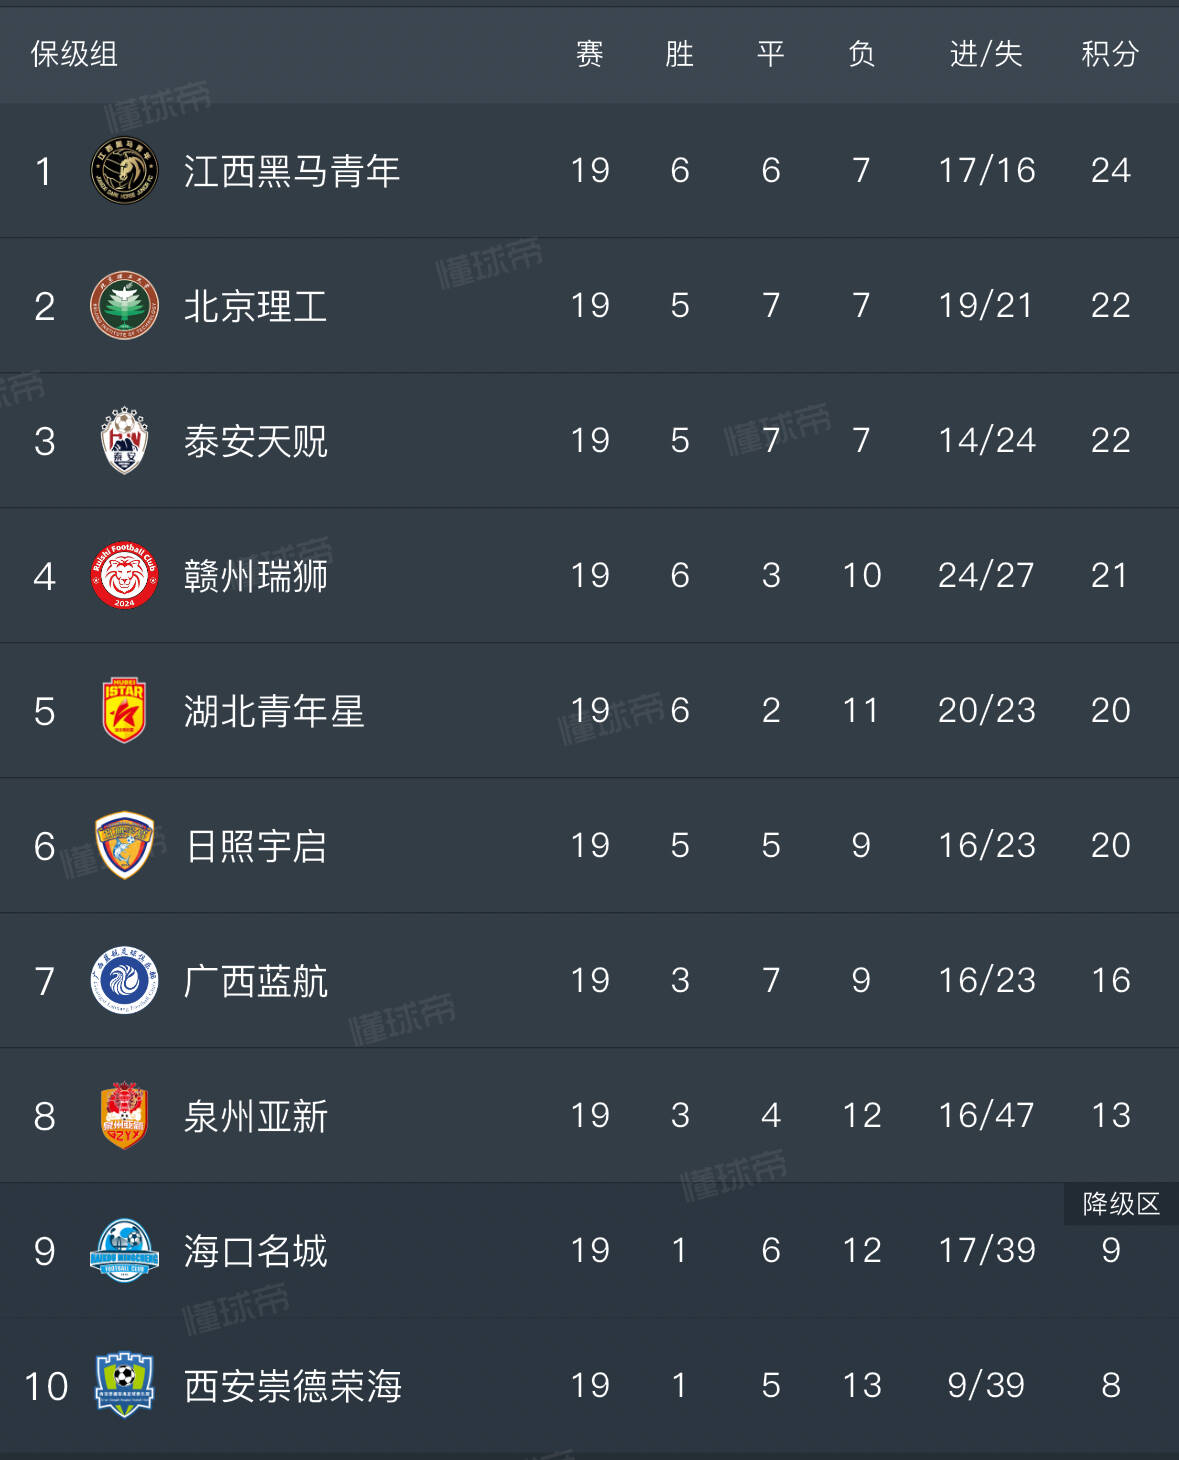The image size is (1179, 1460).
Task: Select the 海口名城 highlighted row
Action: 590,1251
